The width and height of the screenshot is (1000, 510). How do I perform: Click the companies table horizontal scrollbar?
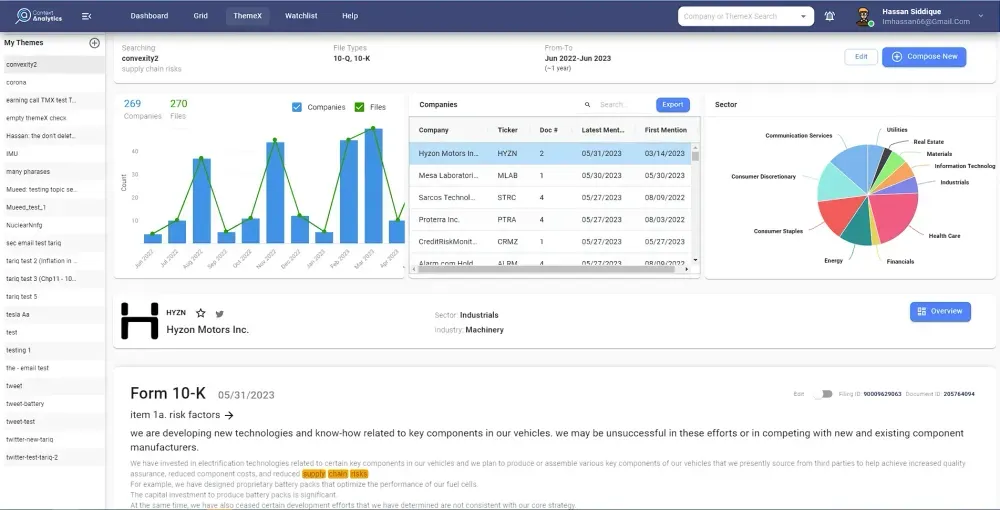point(546,270)
